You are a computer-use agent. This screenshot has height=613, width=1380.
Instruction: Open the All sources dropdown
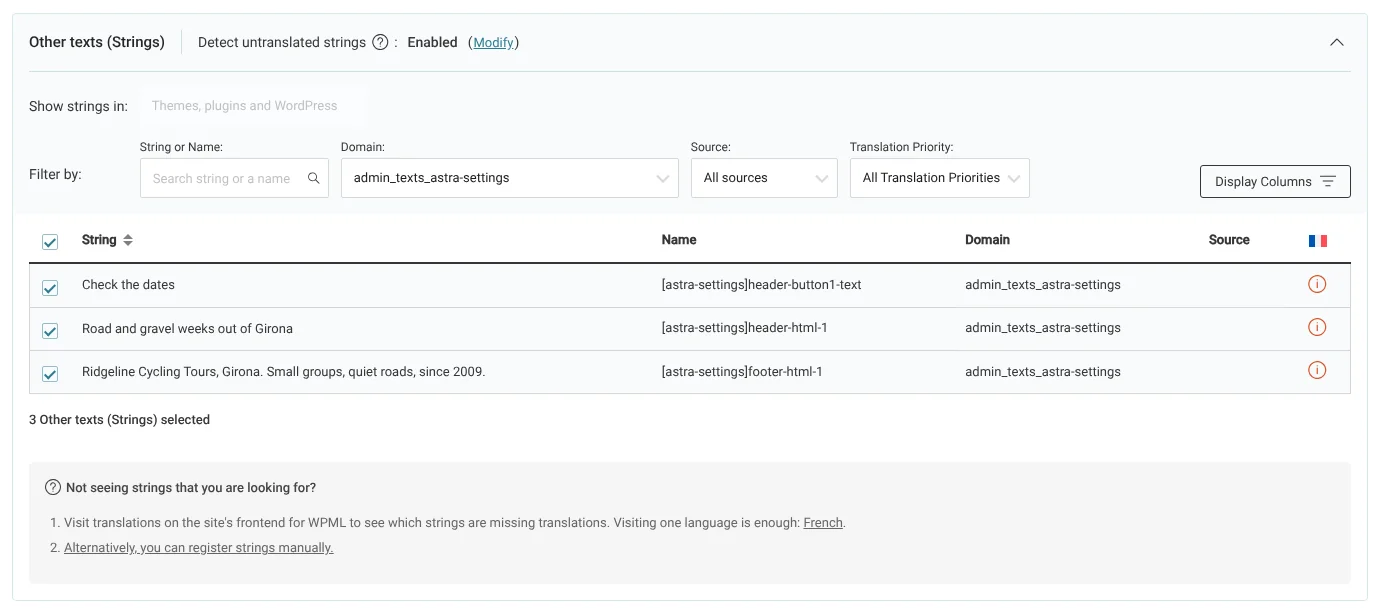[x=764, y=178]
